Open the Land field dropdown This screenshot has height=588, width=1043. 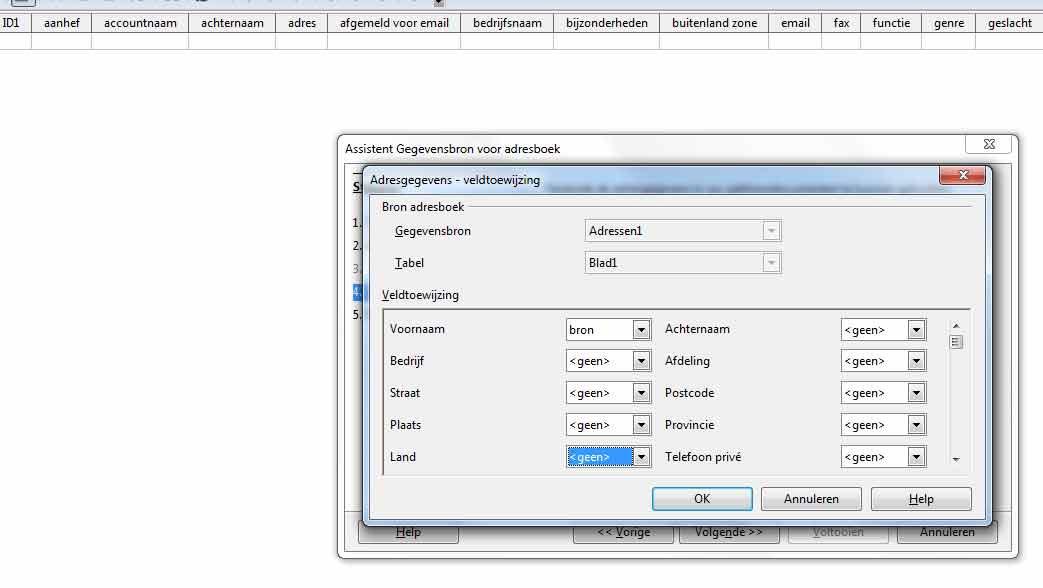641,457
